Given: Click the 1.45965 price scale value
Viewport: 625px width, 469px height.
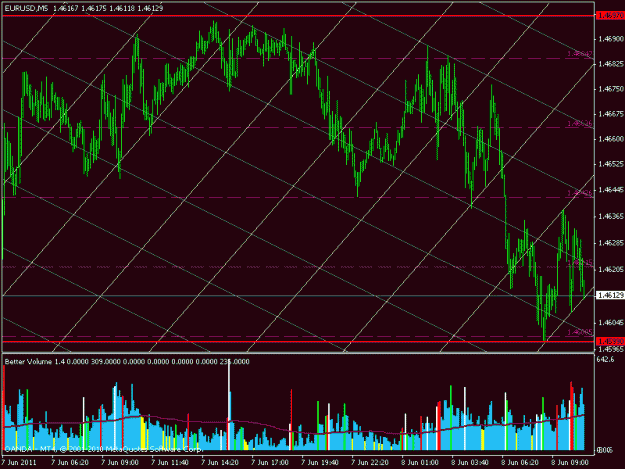Looking at the screenshot, I should coord(611,349).
